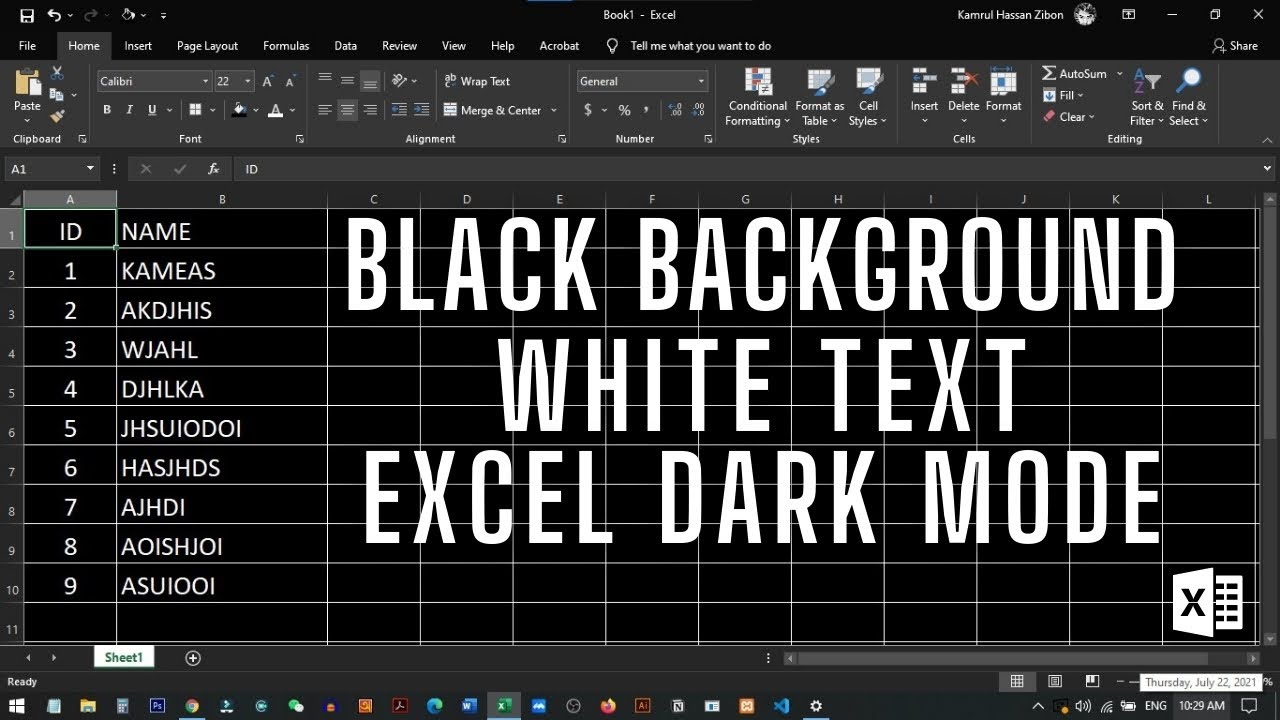Apply the Font Color A swatch
Image resolution: width=1280 pixels, height=720 pixels.
pyautogui.click(x=277, y=110)
